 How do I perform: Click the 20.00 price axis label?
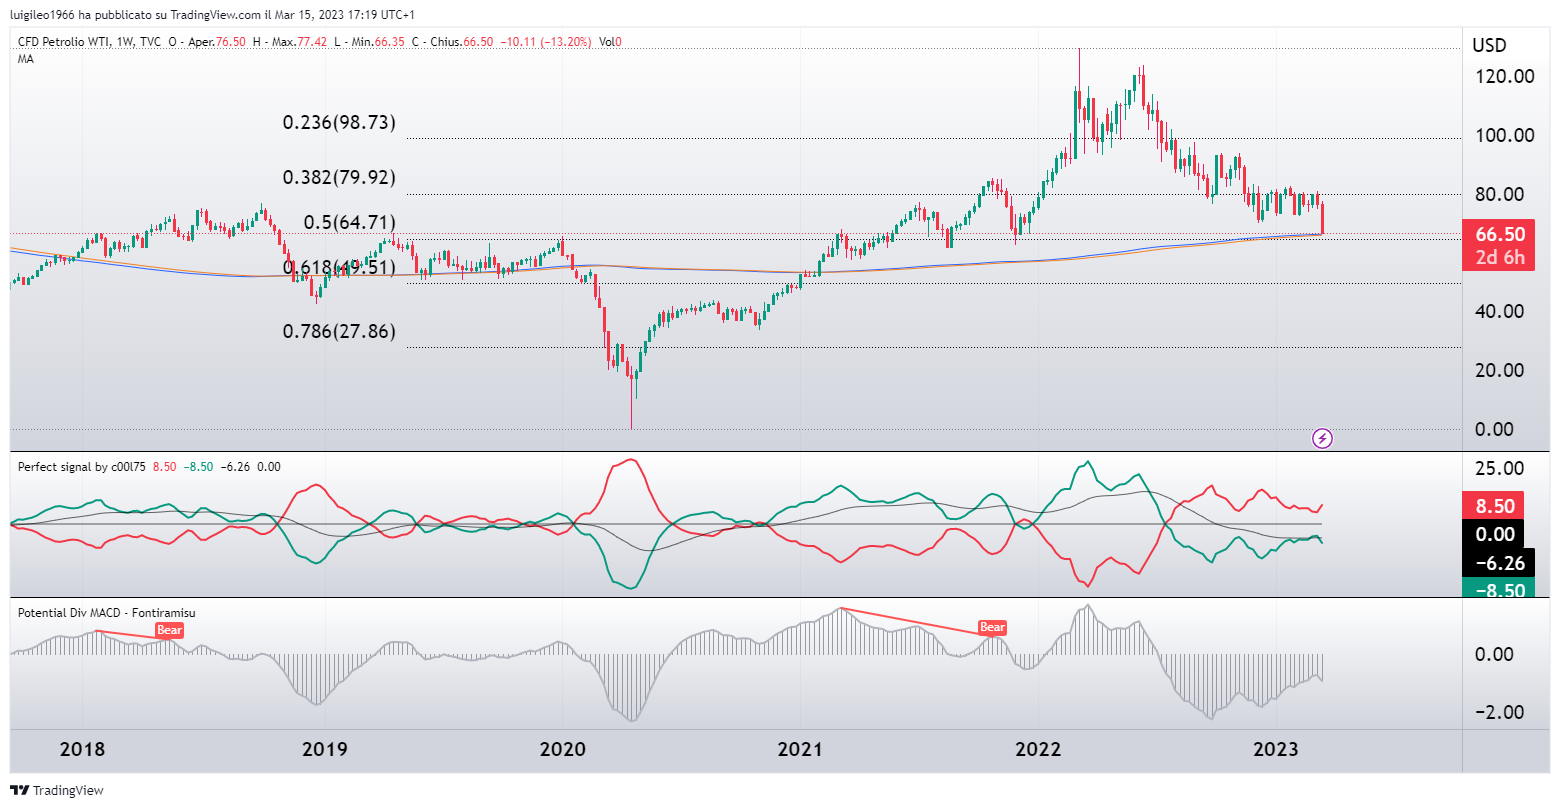[x=1500, y=370]
